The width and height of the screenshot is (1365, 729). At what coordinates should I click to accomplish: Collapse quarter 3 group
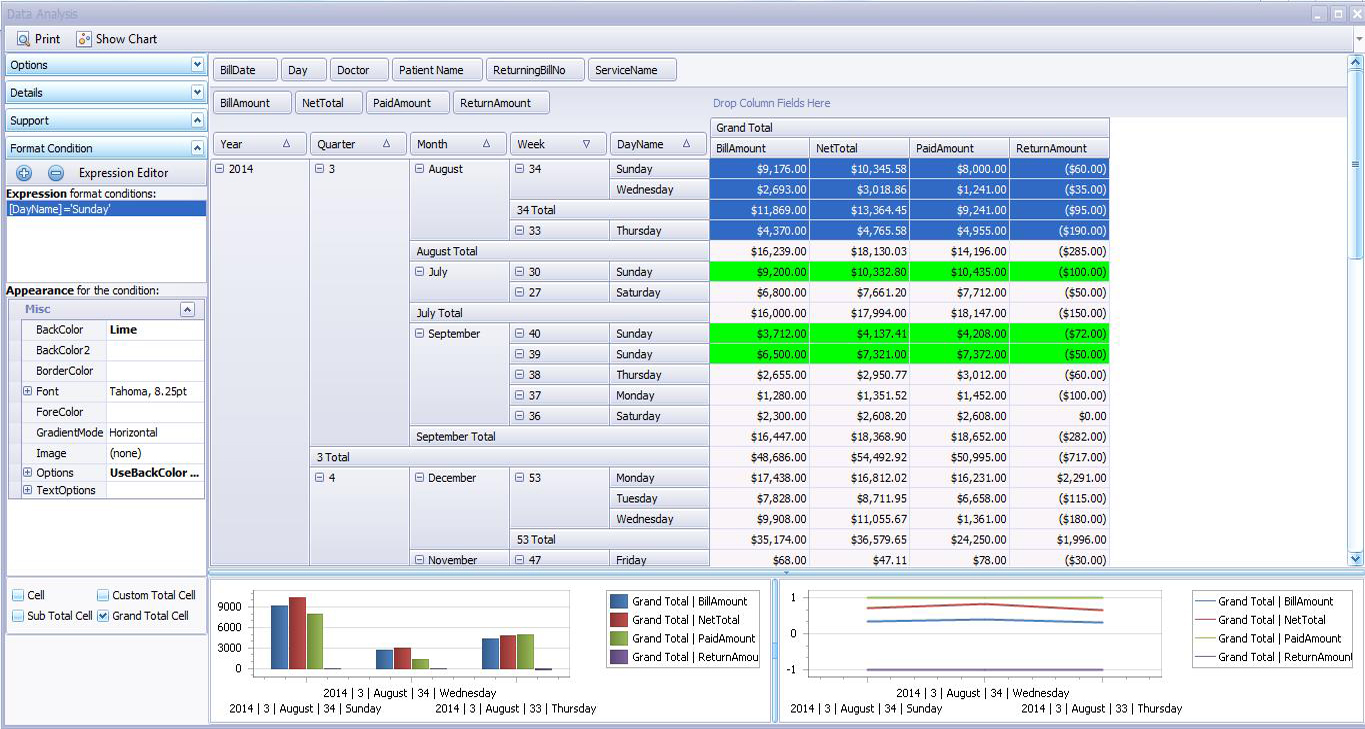tap(320, 169)
